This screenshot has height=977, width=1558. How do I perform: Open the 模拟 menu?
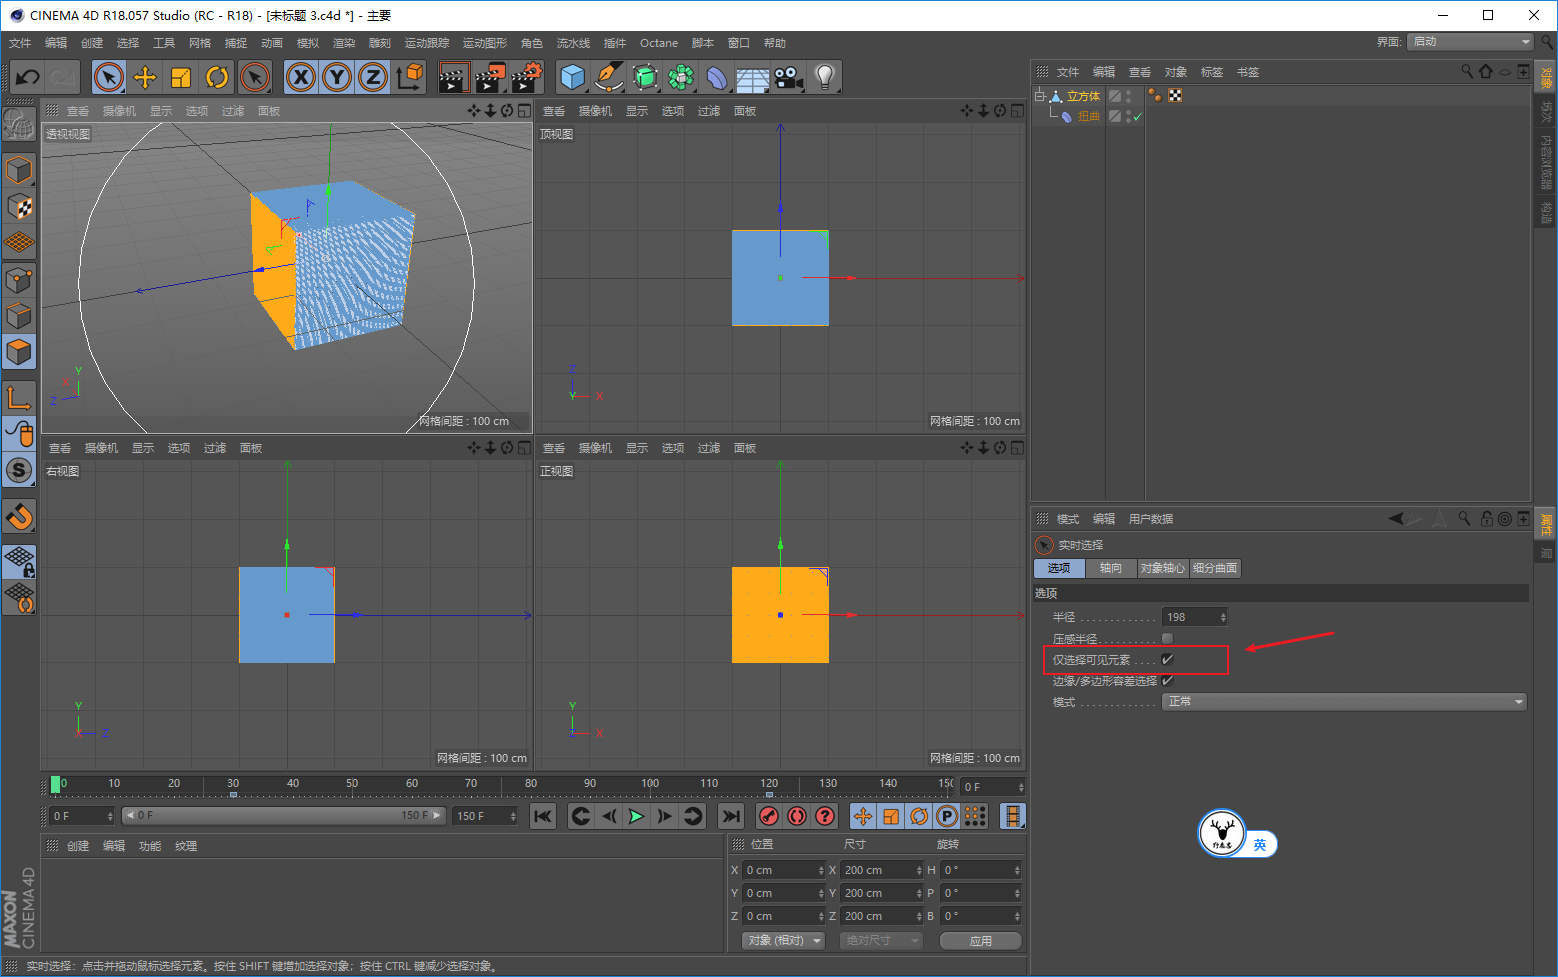click(x=308, y=43)
